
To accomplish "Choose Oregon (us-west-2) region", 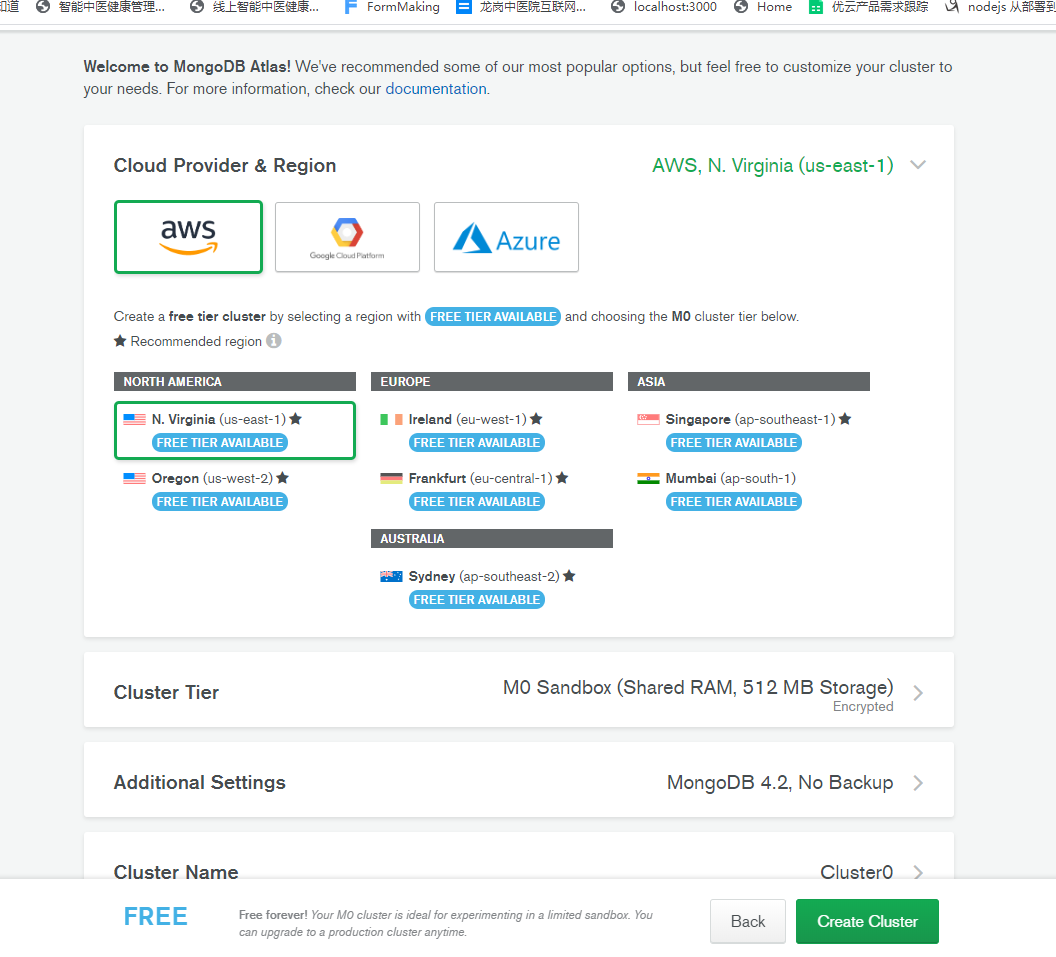I will pos(234,490).
